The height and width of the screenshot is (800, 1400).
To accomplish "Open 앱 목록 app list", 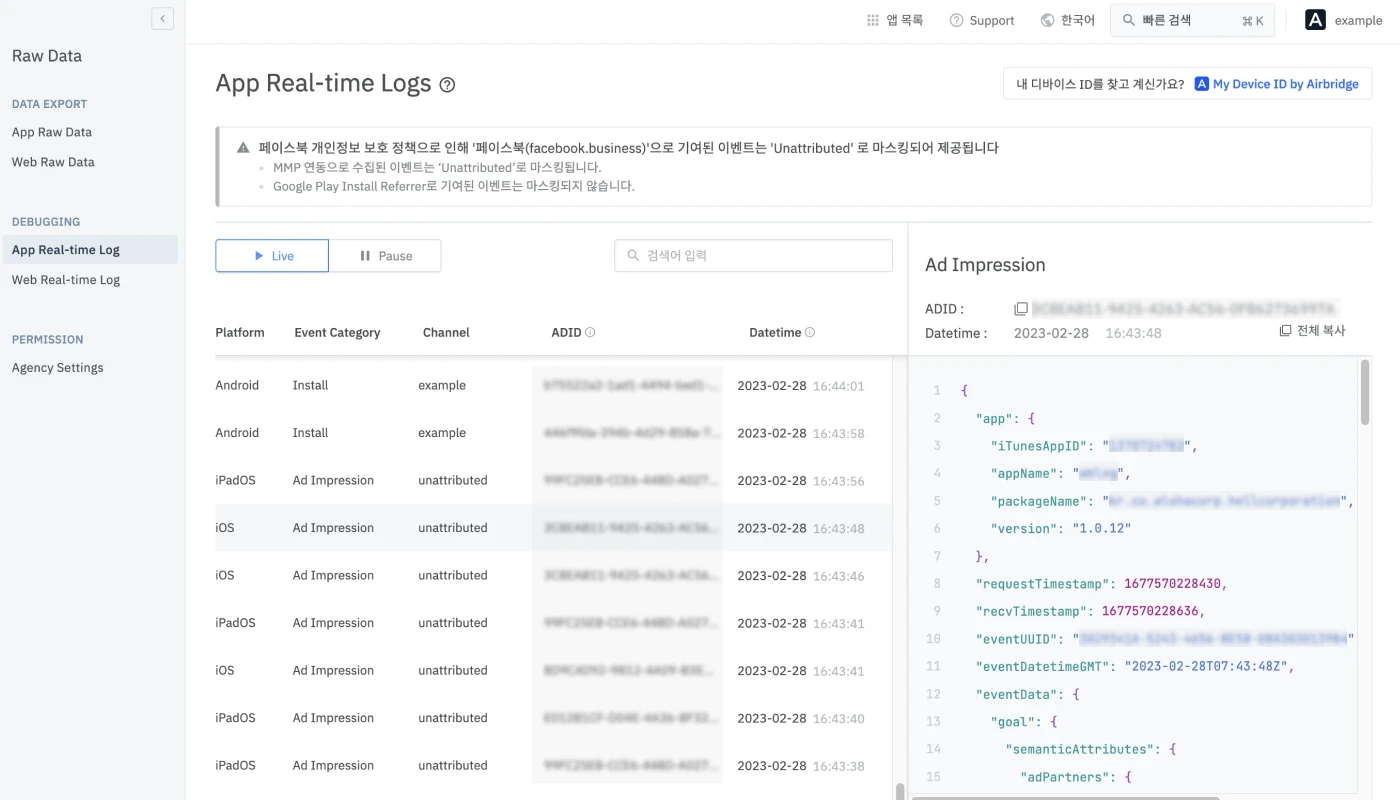I will click(x=895, y=20).
